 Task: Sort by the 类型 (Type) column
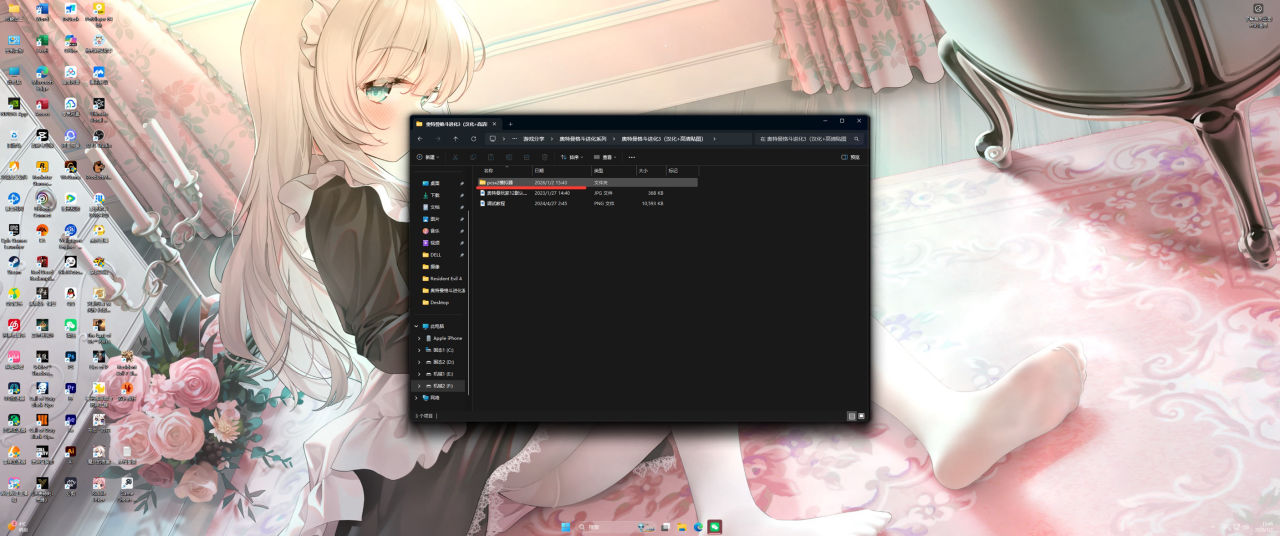coord(599,171)
